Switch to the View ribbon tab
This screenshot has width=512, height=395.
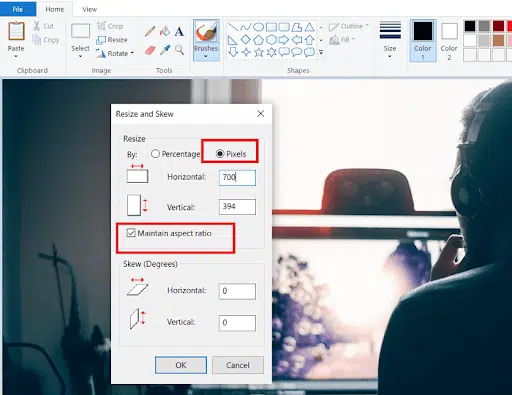tap(89, 9)
